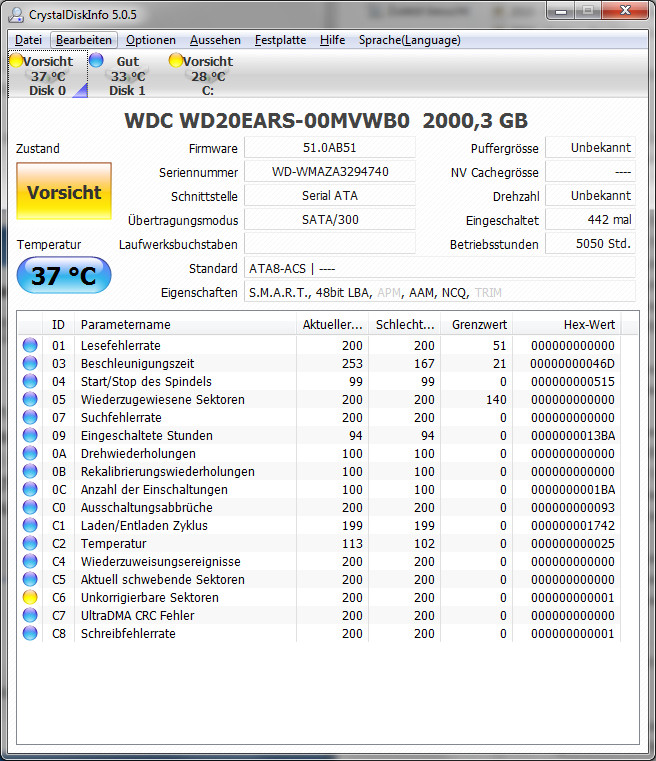Click the drive title WDC WD20EARS-00MVWB0
This screenshot has width=656, height=761.
coord(267,121)
